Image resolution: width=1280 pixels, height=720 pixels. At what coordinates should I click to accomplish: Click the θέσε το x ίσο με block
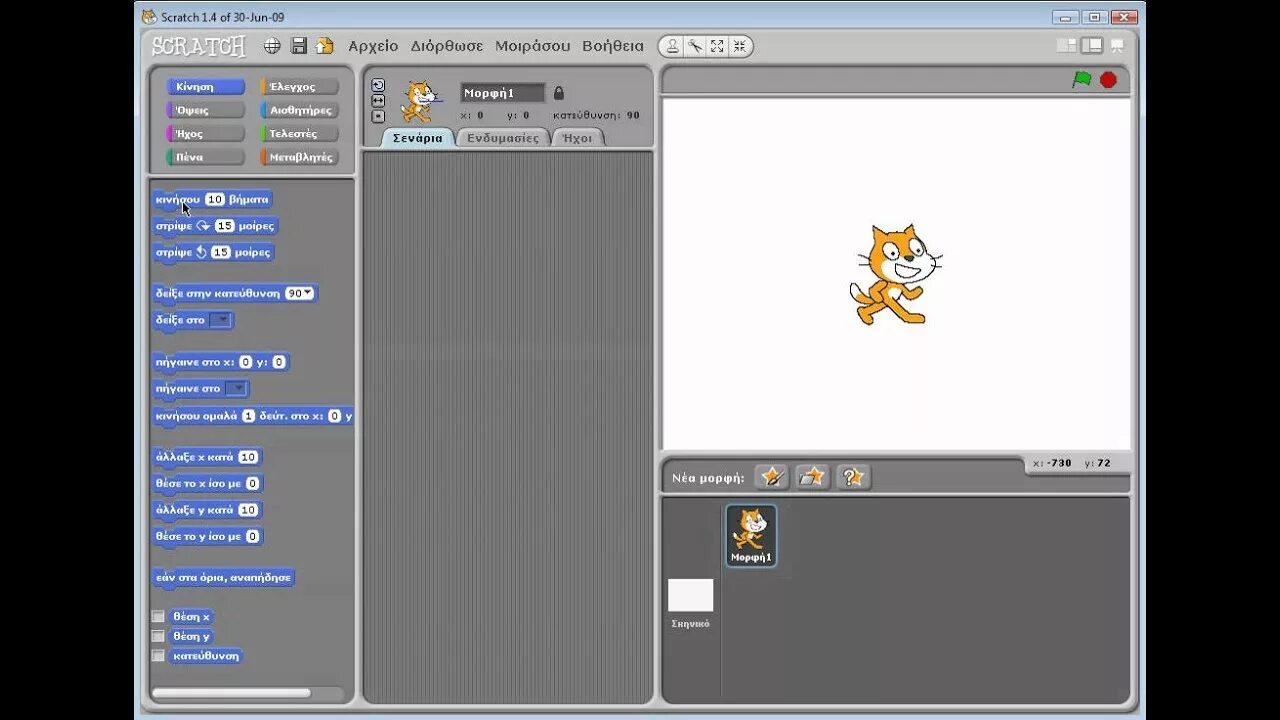(208, 483)
